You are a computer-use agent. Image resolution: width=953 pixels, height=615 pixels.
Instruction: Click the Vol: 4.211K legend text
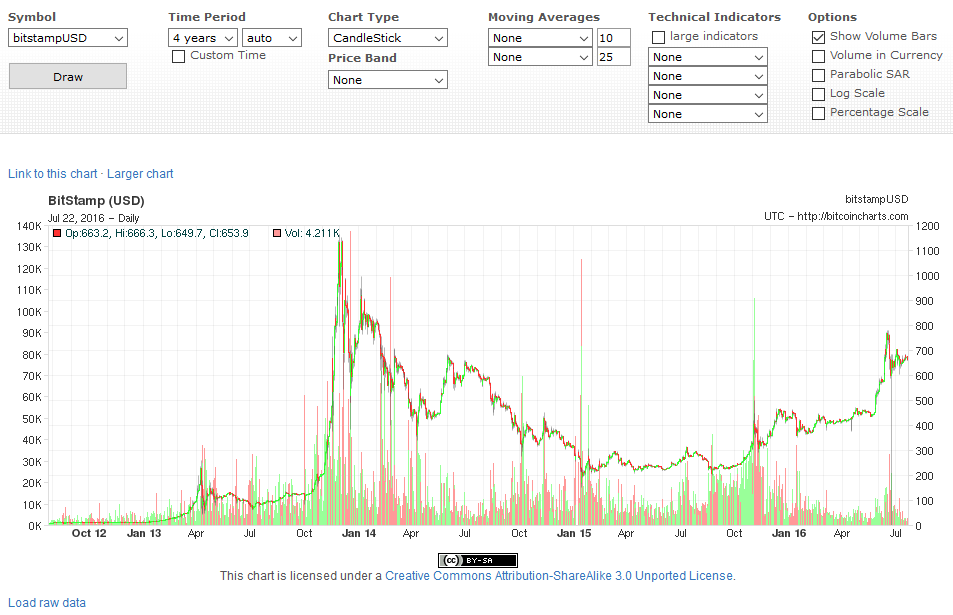click(312, 233)
